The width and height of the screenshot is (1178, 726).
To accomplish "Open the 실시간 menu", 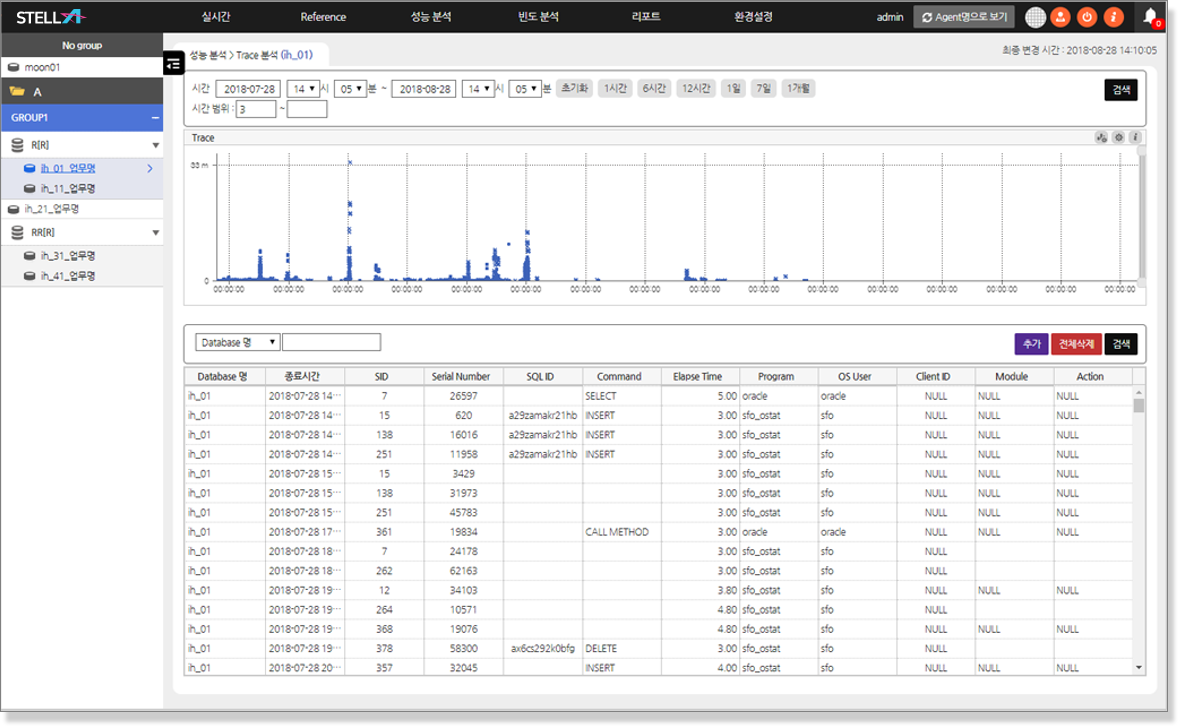I will 216,17.
